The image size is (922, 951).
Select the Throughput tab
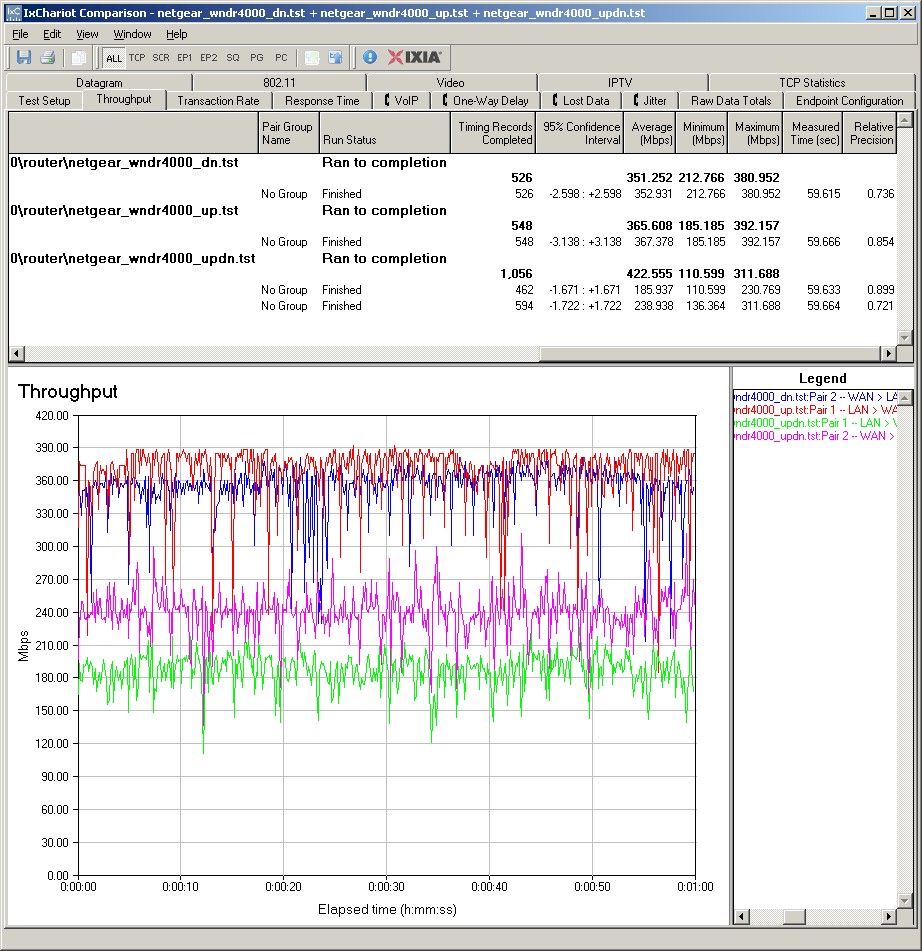pyautogui.click(x=124, y=99)
